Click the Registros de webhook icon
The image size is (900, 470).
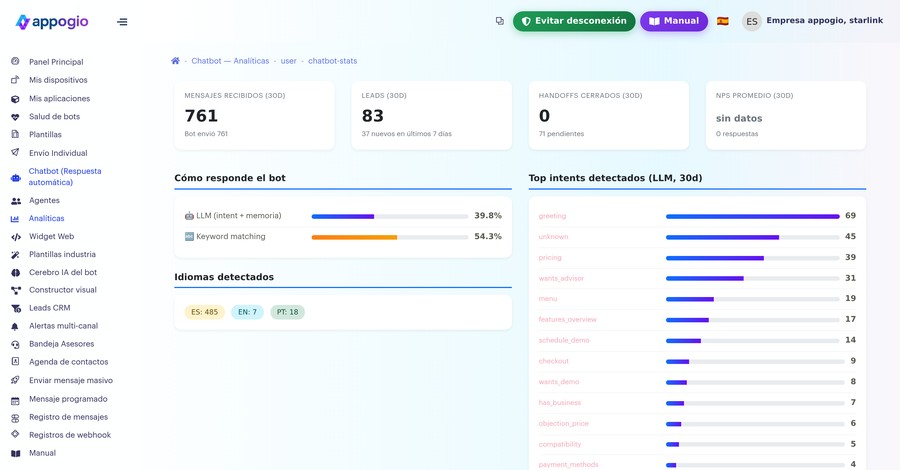coord(15,434)
